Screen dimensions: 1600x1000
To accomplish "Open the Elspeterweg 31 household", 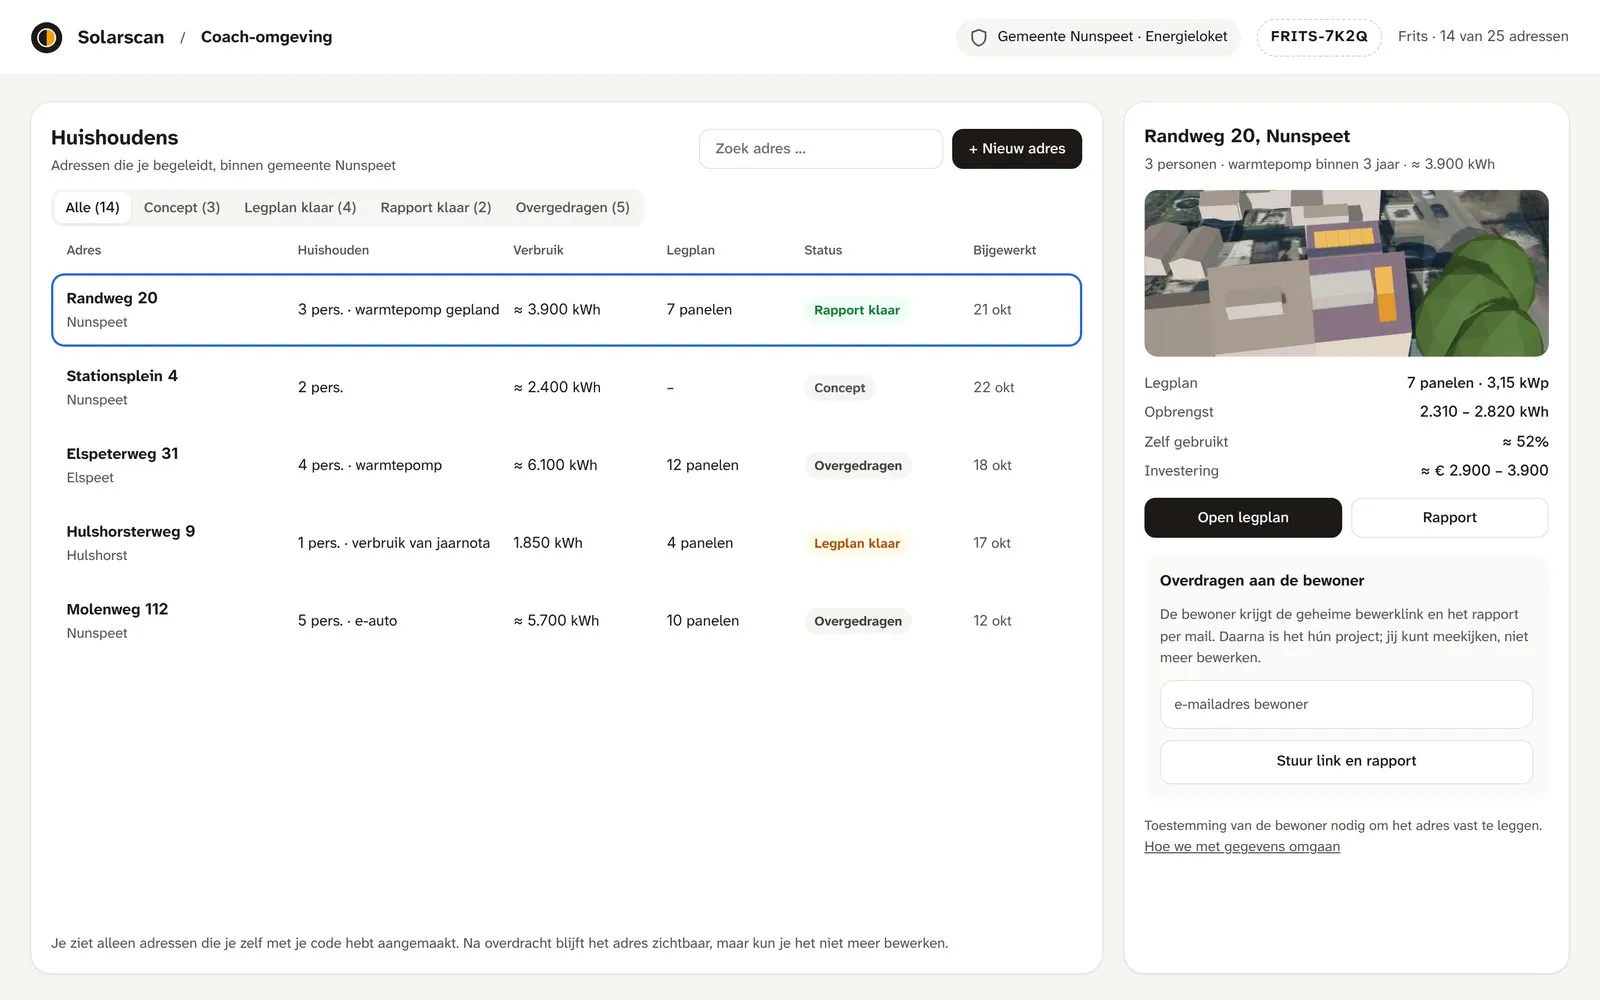I will coord(566,466).
